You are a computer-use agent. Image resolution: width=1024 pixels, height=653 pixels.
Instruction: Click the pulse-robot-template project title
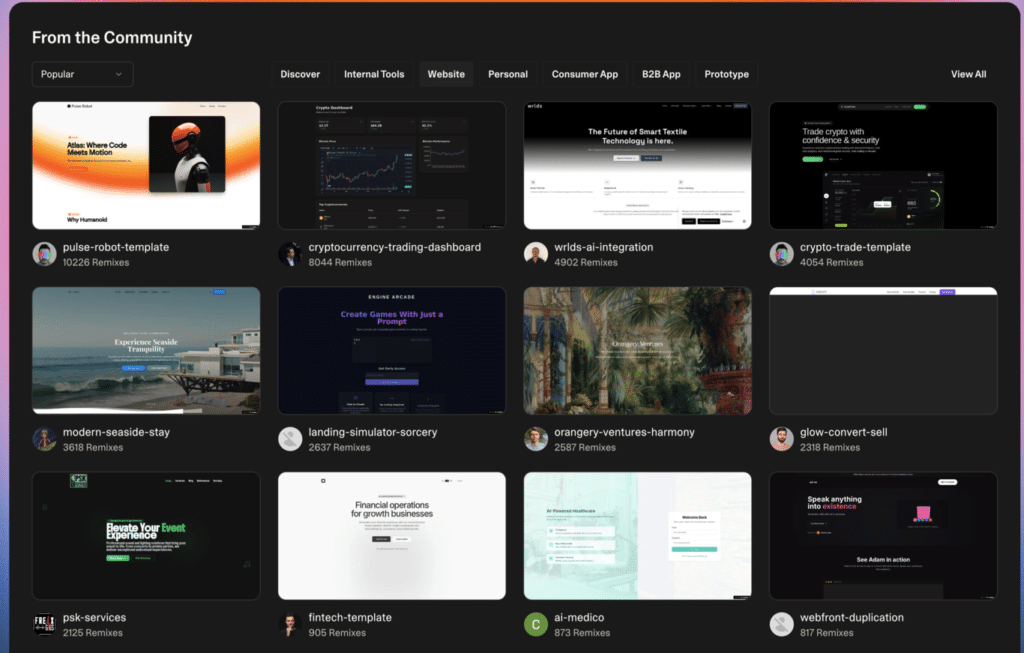(x=116, y=247)
